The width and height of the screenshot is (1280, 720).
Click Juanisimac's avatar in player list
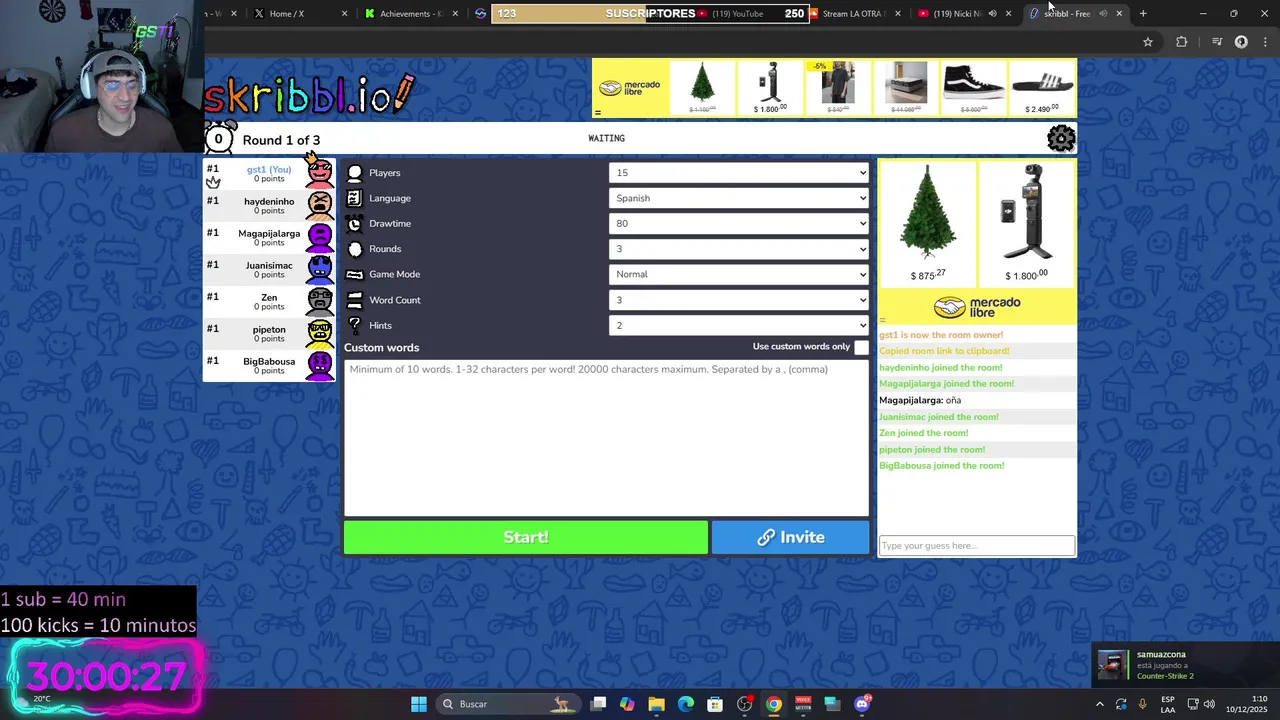(x=320, y=269)
